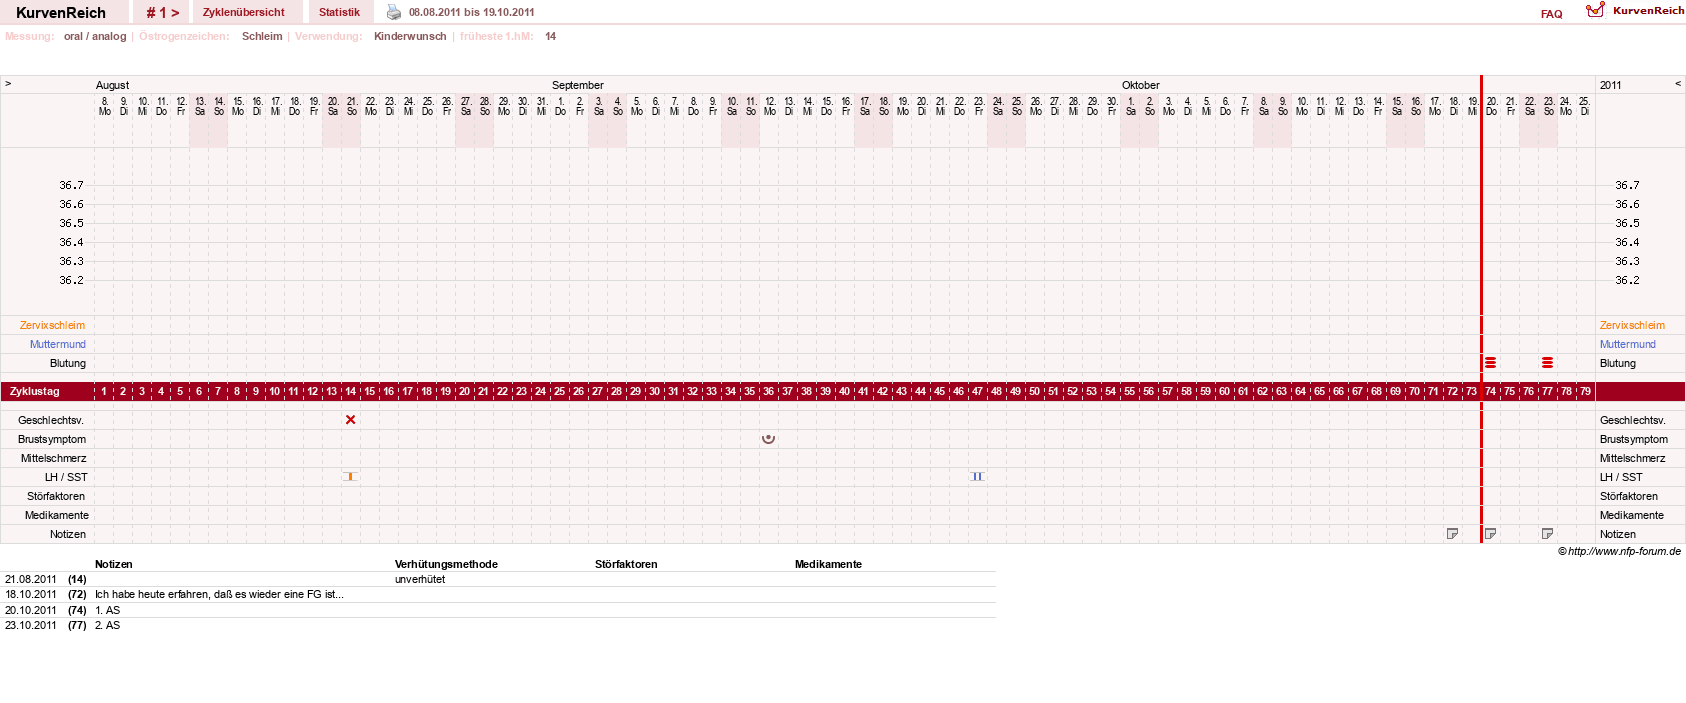Image resolution: width=1686 pixels, height=703 pixels.
Task: Click the note row dated 21.08.2011
Action: tap(500, 579)
